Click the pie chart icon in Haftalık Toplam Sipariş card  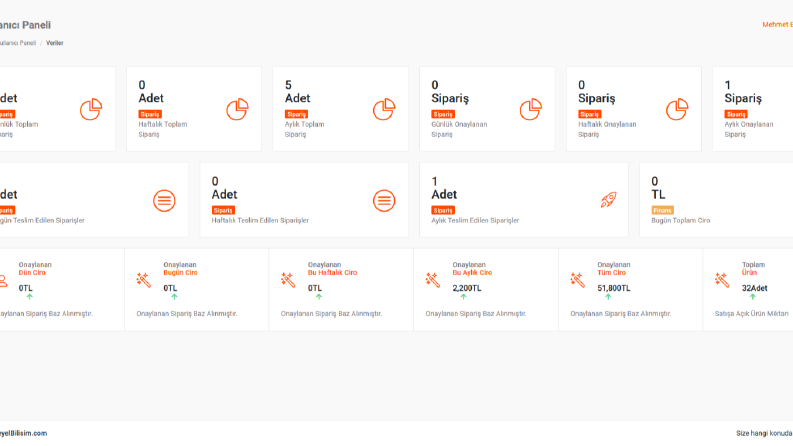tap(237, 109)
